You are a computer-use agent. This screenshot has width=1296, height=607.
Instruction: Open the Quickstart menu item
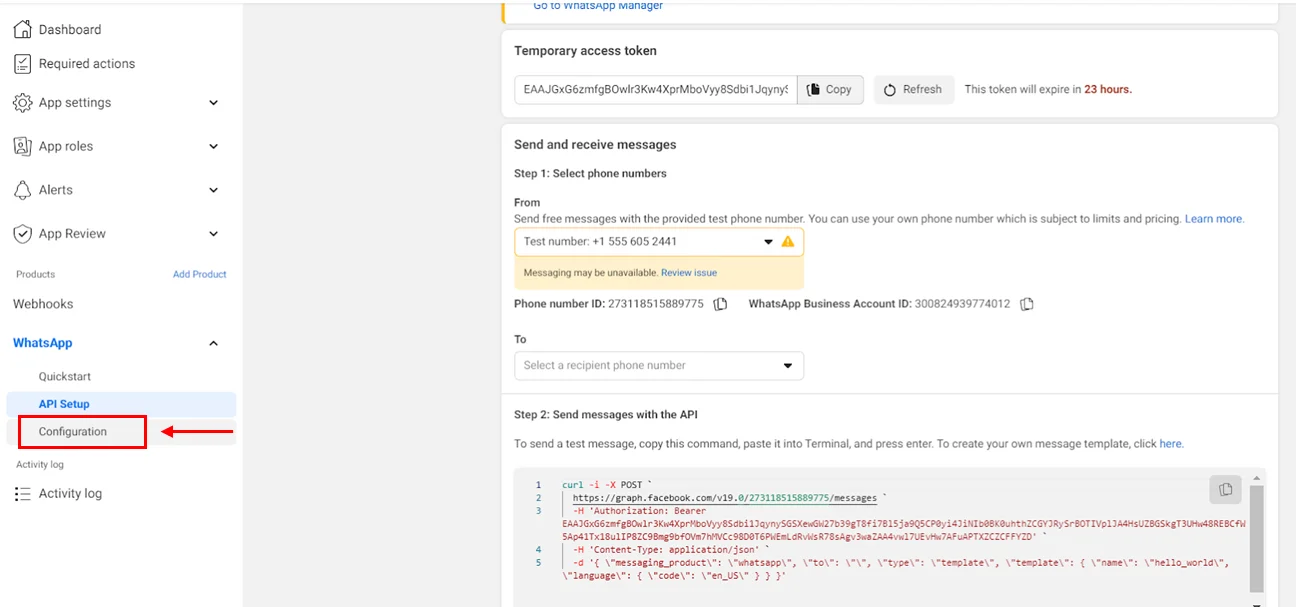65,376
